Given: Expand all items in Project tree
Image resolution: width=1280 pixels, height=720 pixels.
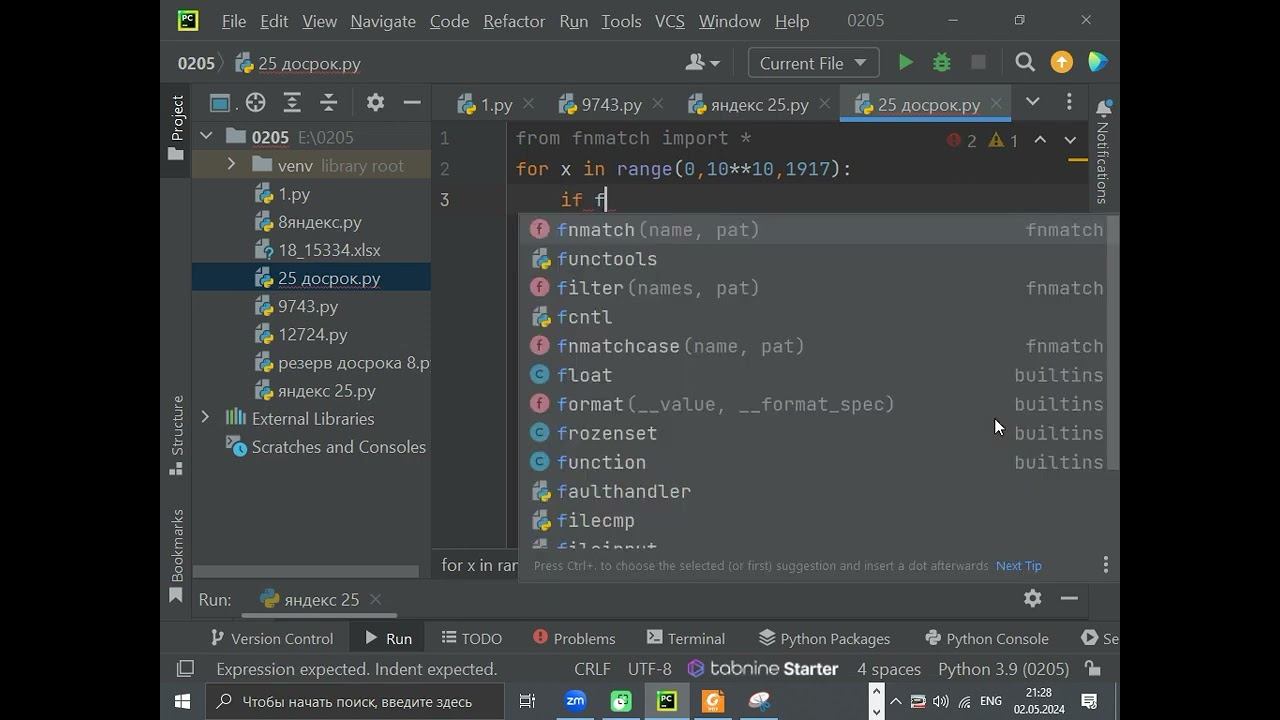Looking at the screenshot, I should coord(292,103).
